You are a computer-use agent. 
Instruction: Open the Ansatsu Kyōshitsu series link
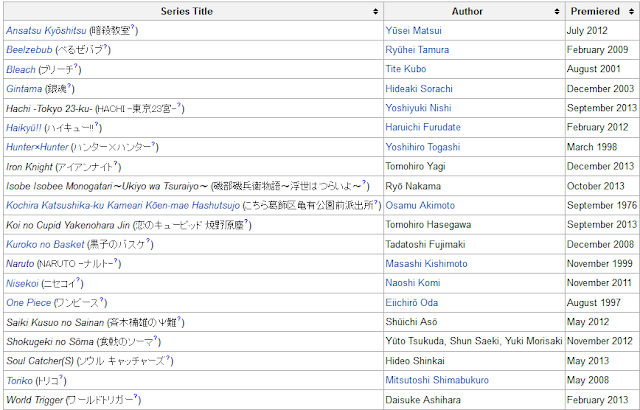pyautogui.click(x=46, y=31)
